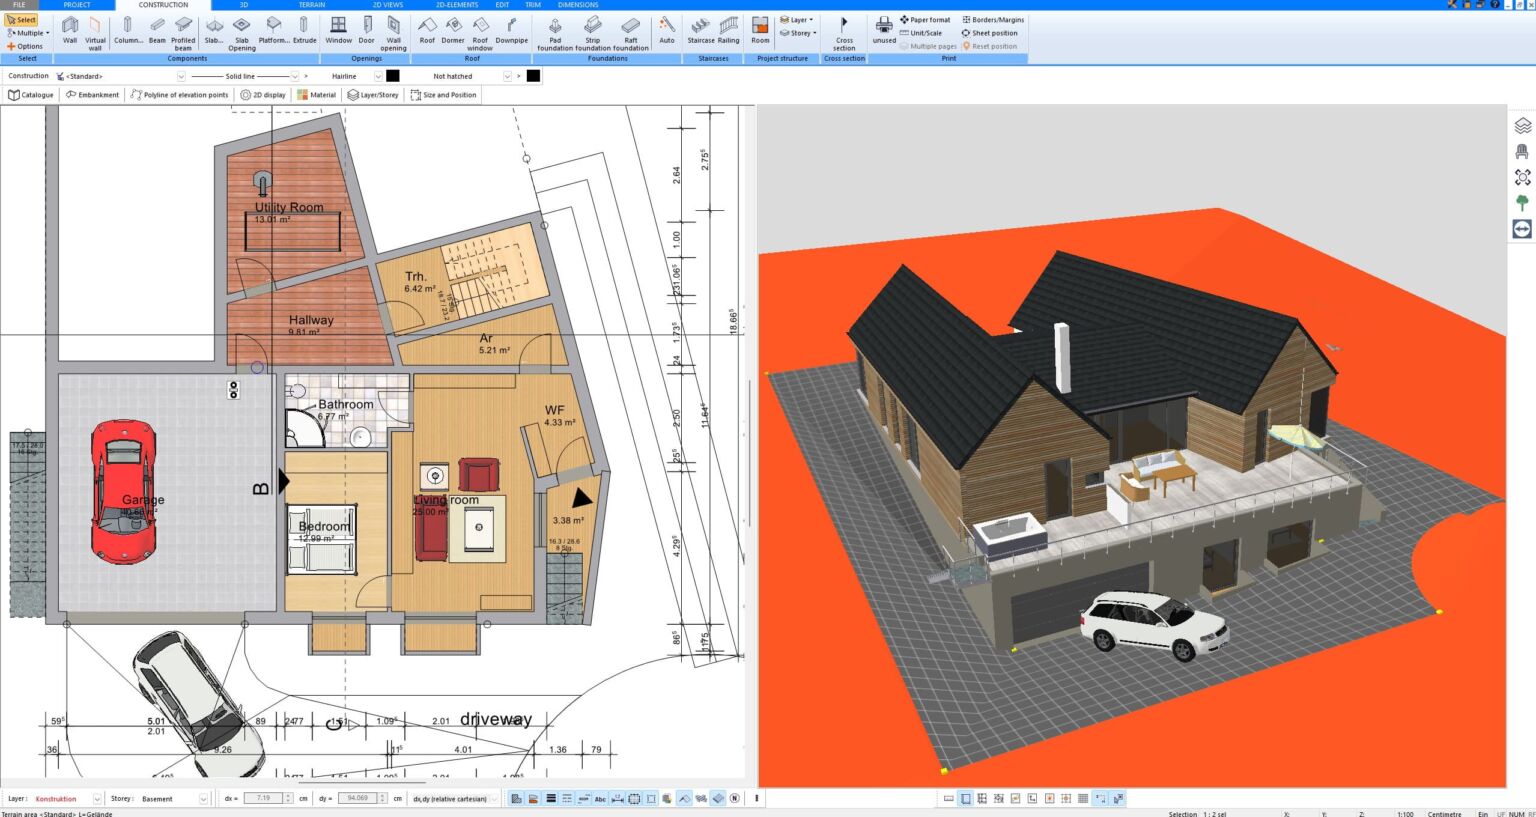This screenshot has width=1536, height=817.
Task: Open the Storey selector at the bottom
Action: [203, 798]
